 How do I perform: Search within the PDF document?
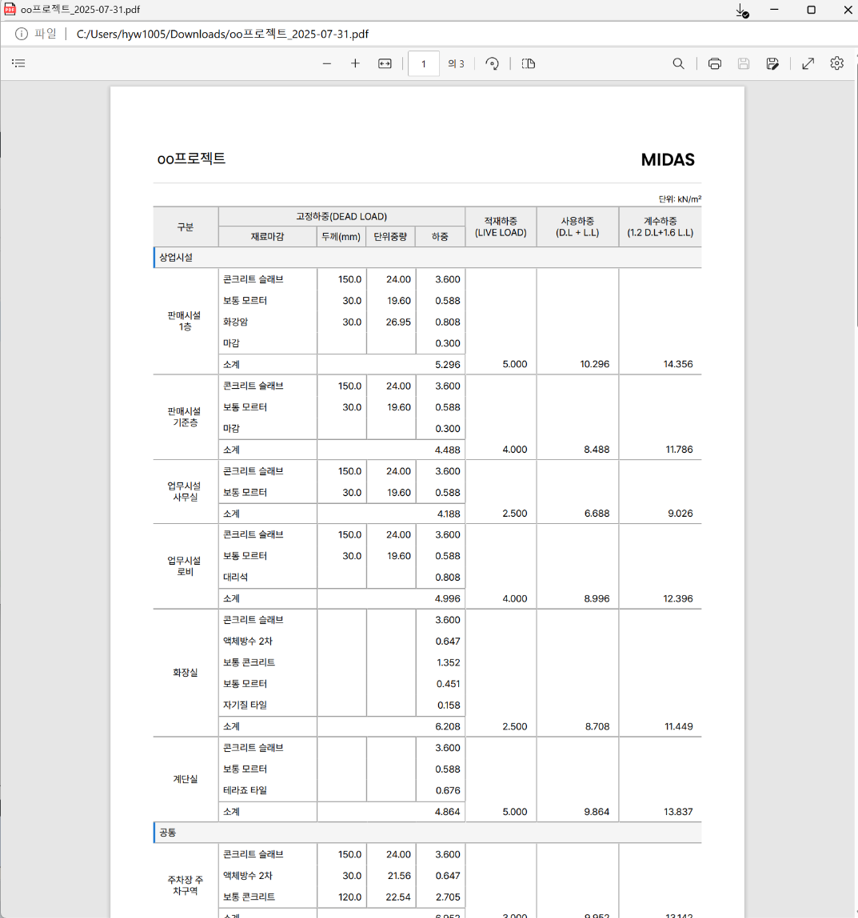(x=678, y=63)
